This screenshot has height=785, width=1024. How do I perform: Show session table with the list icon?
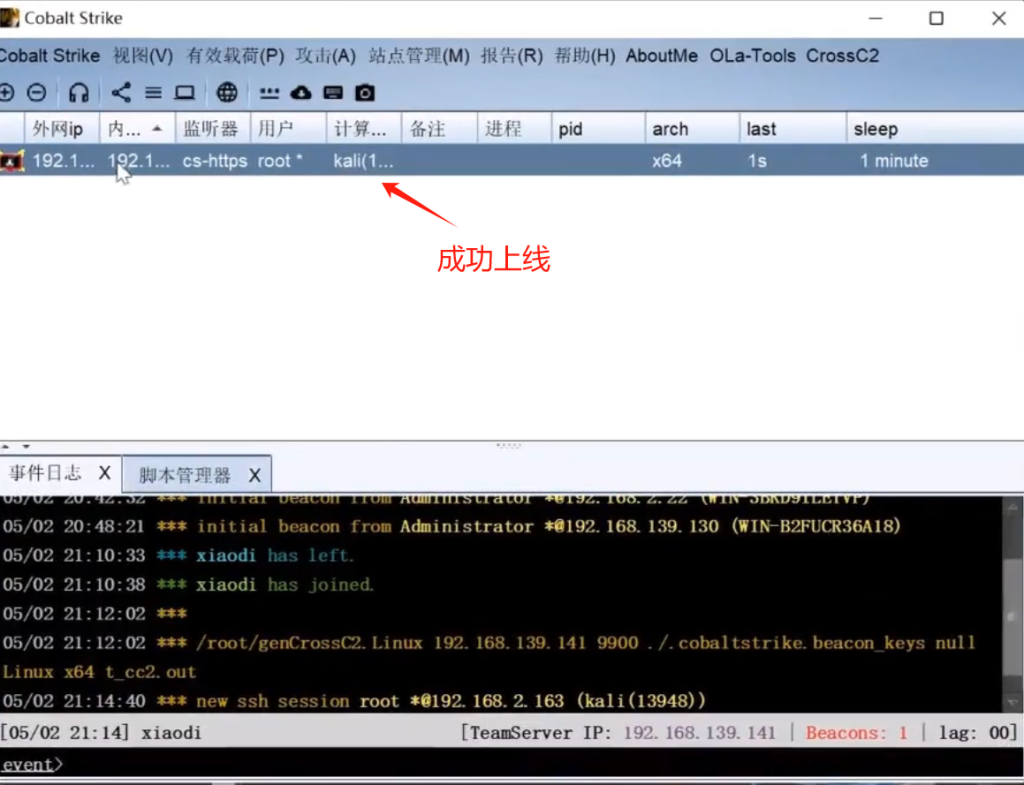point(153,93)
